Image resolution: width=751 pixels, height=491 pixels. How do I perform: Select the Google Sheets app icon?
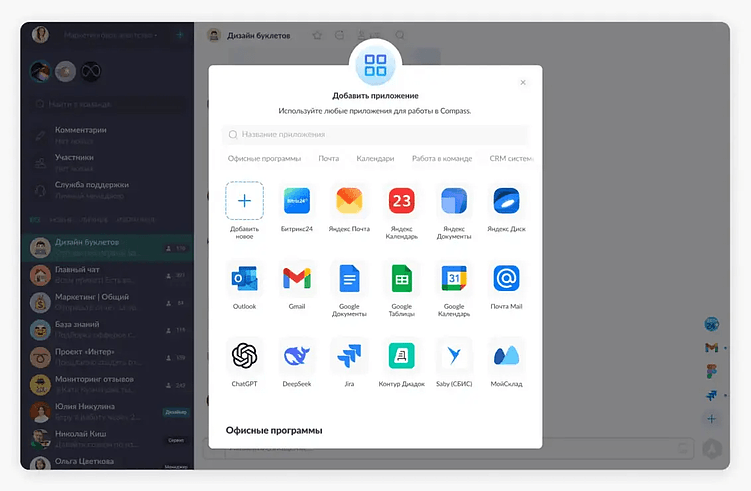pyautogui.click(x=401, y=278)
